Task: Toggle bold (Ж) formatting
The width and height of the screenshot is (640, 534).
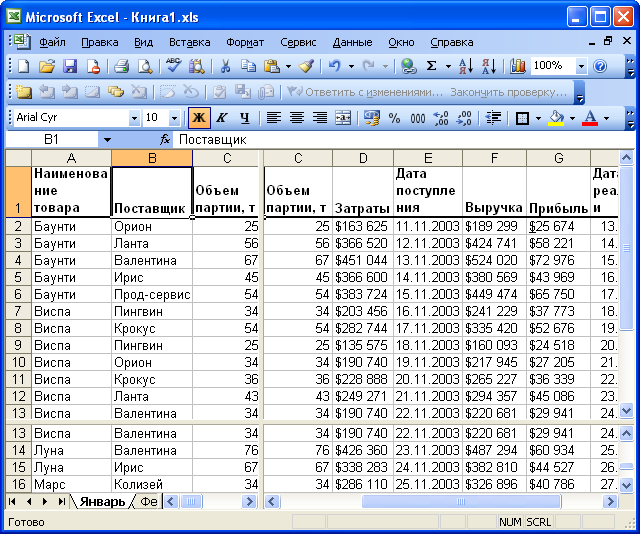Action: click(199, 118)
